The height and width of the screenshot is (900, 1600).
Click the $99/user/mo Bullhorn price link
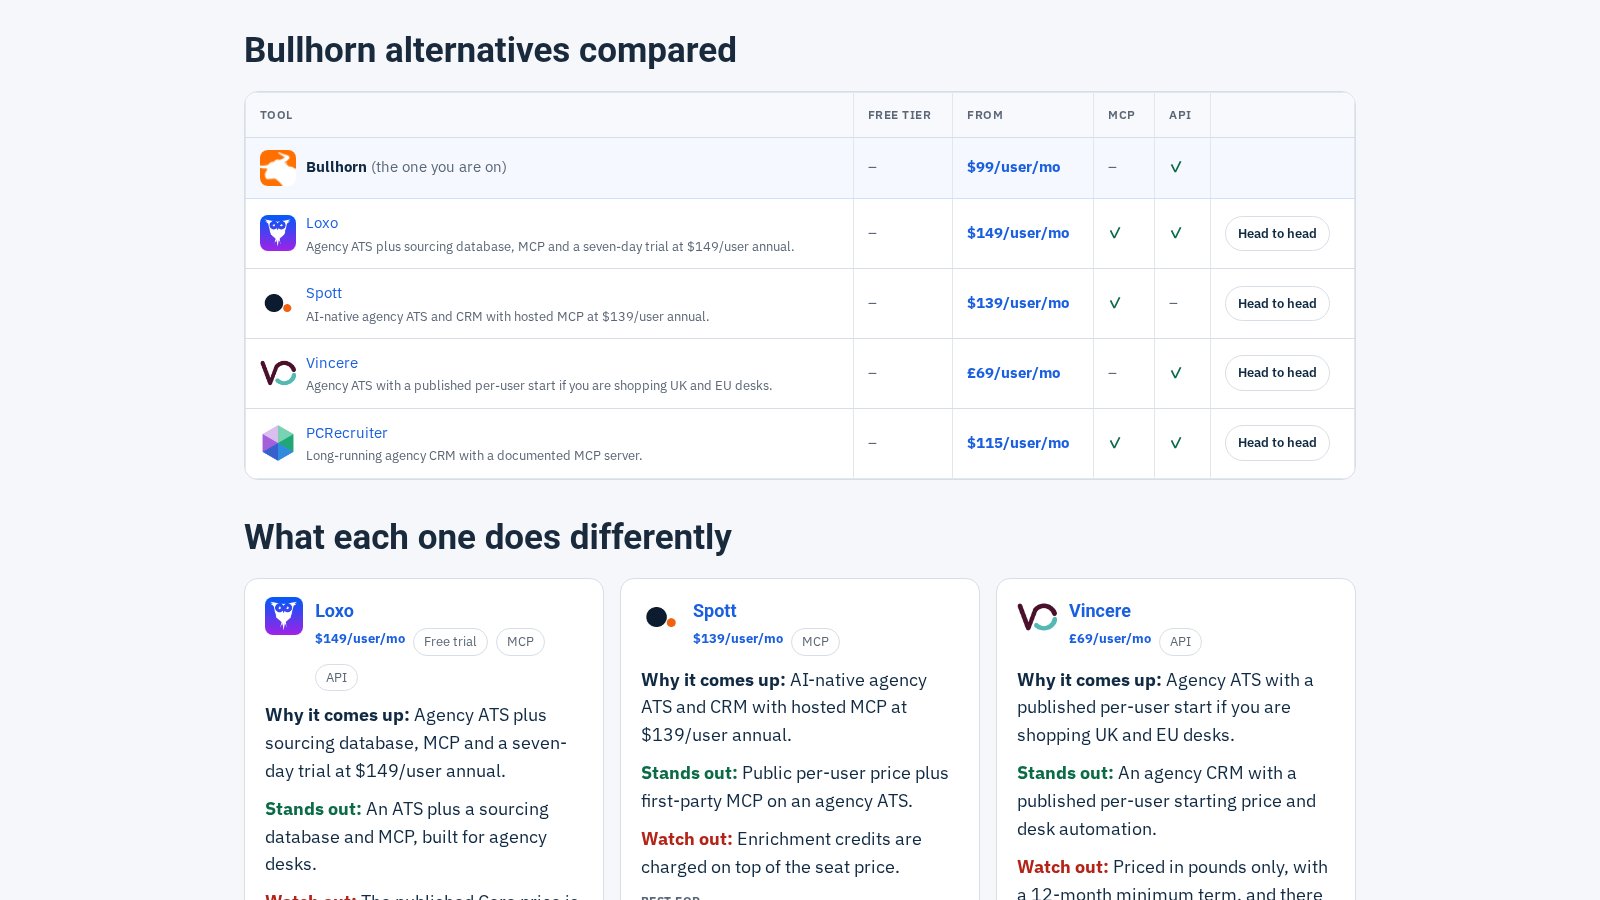click(x=1013, y=167)
